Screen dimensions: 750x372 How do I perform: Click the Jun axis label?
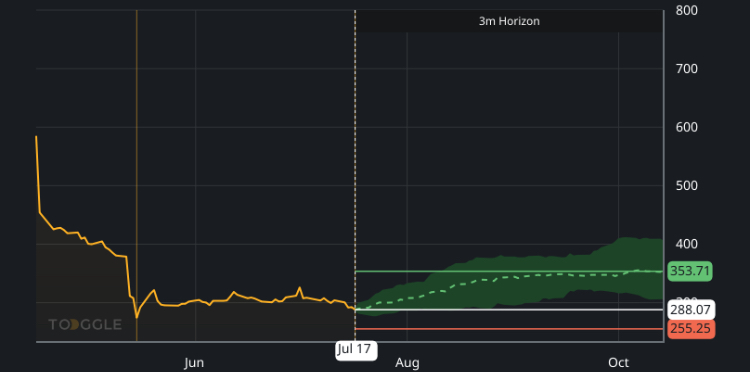click(194, 363)
